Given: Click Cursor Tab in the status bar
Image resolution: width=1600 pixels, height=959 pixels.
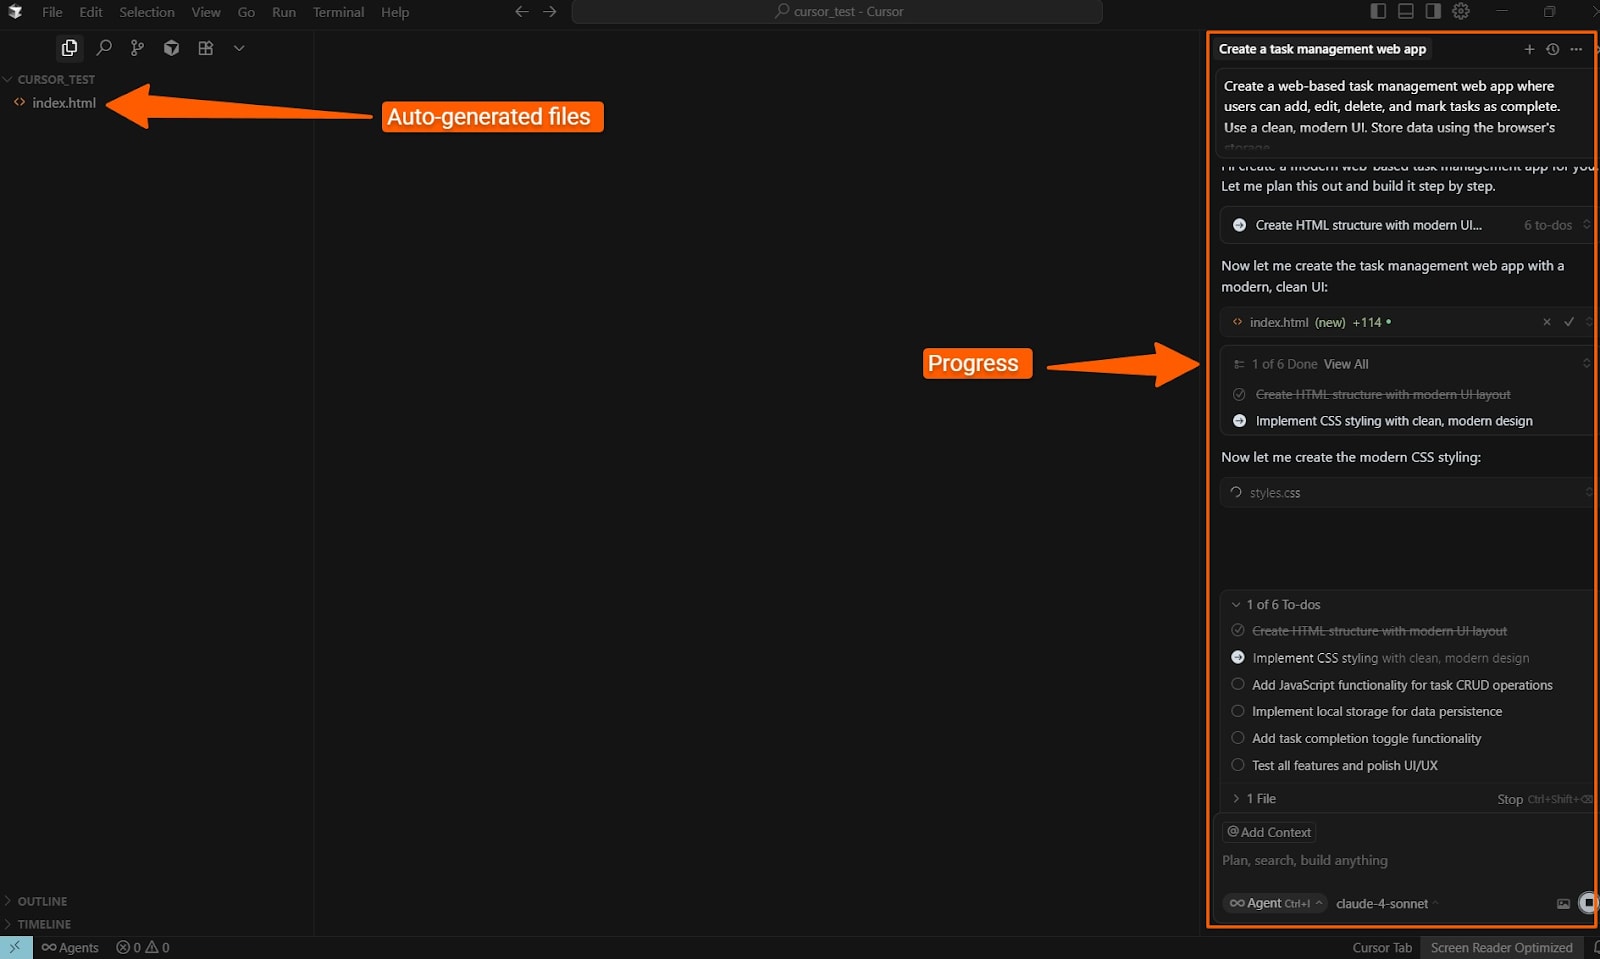Looking at the screenshot, I should (1382, 948).
